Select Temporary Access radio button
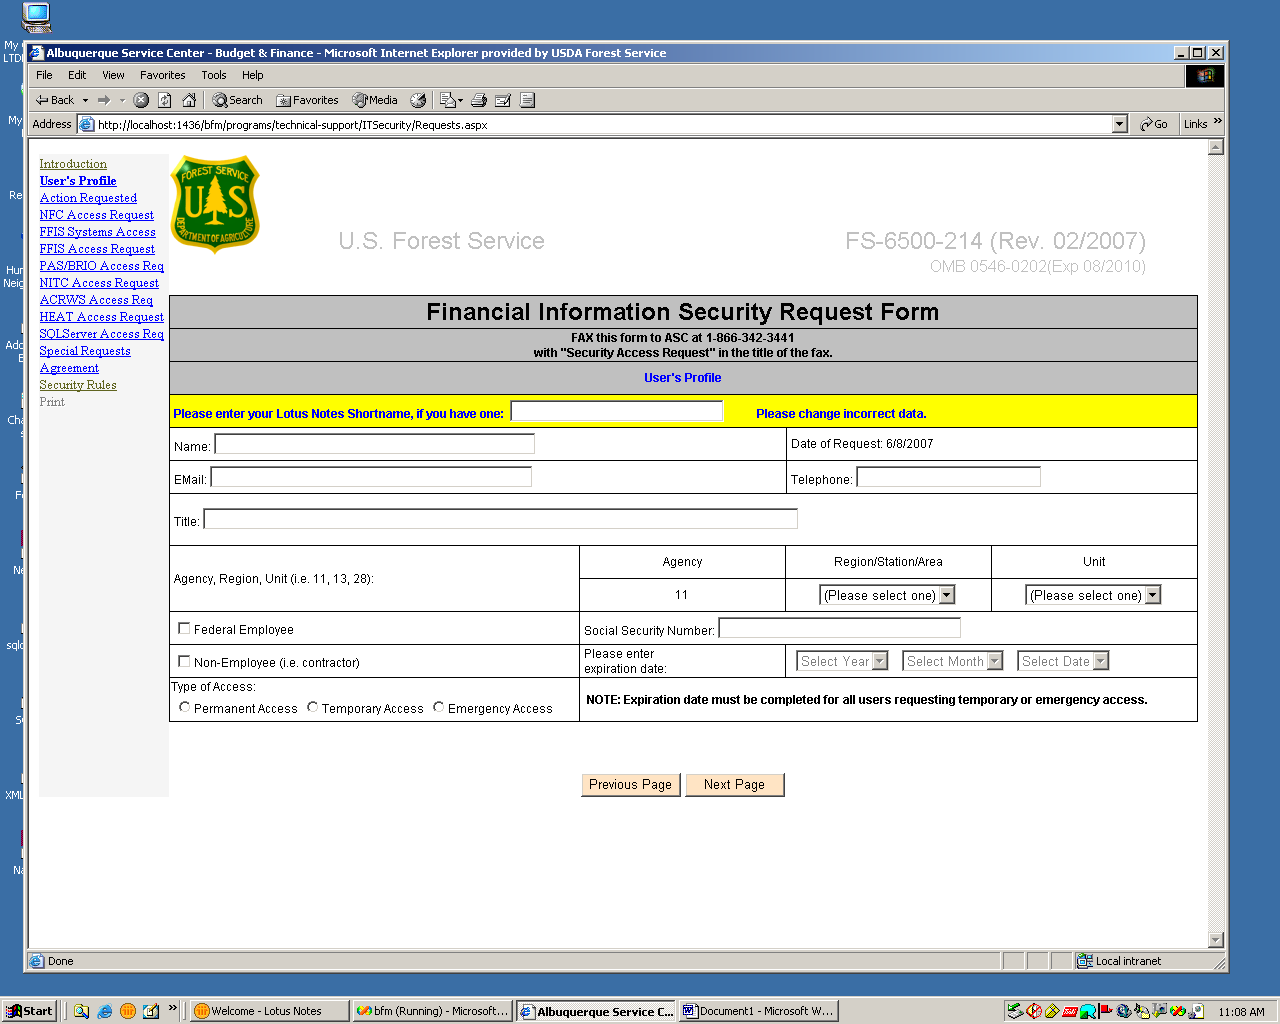 [x=313, y=707]
